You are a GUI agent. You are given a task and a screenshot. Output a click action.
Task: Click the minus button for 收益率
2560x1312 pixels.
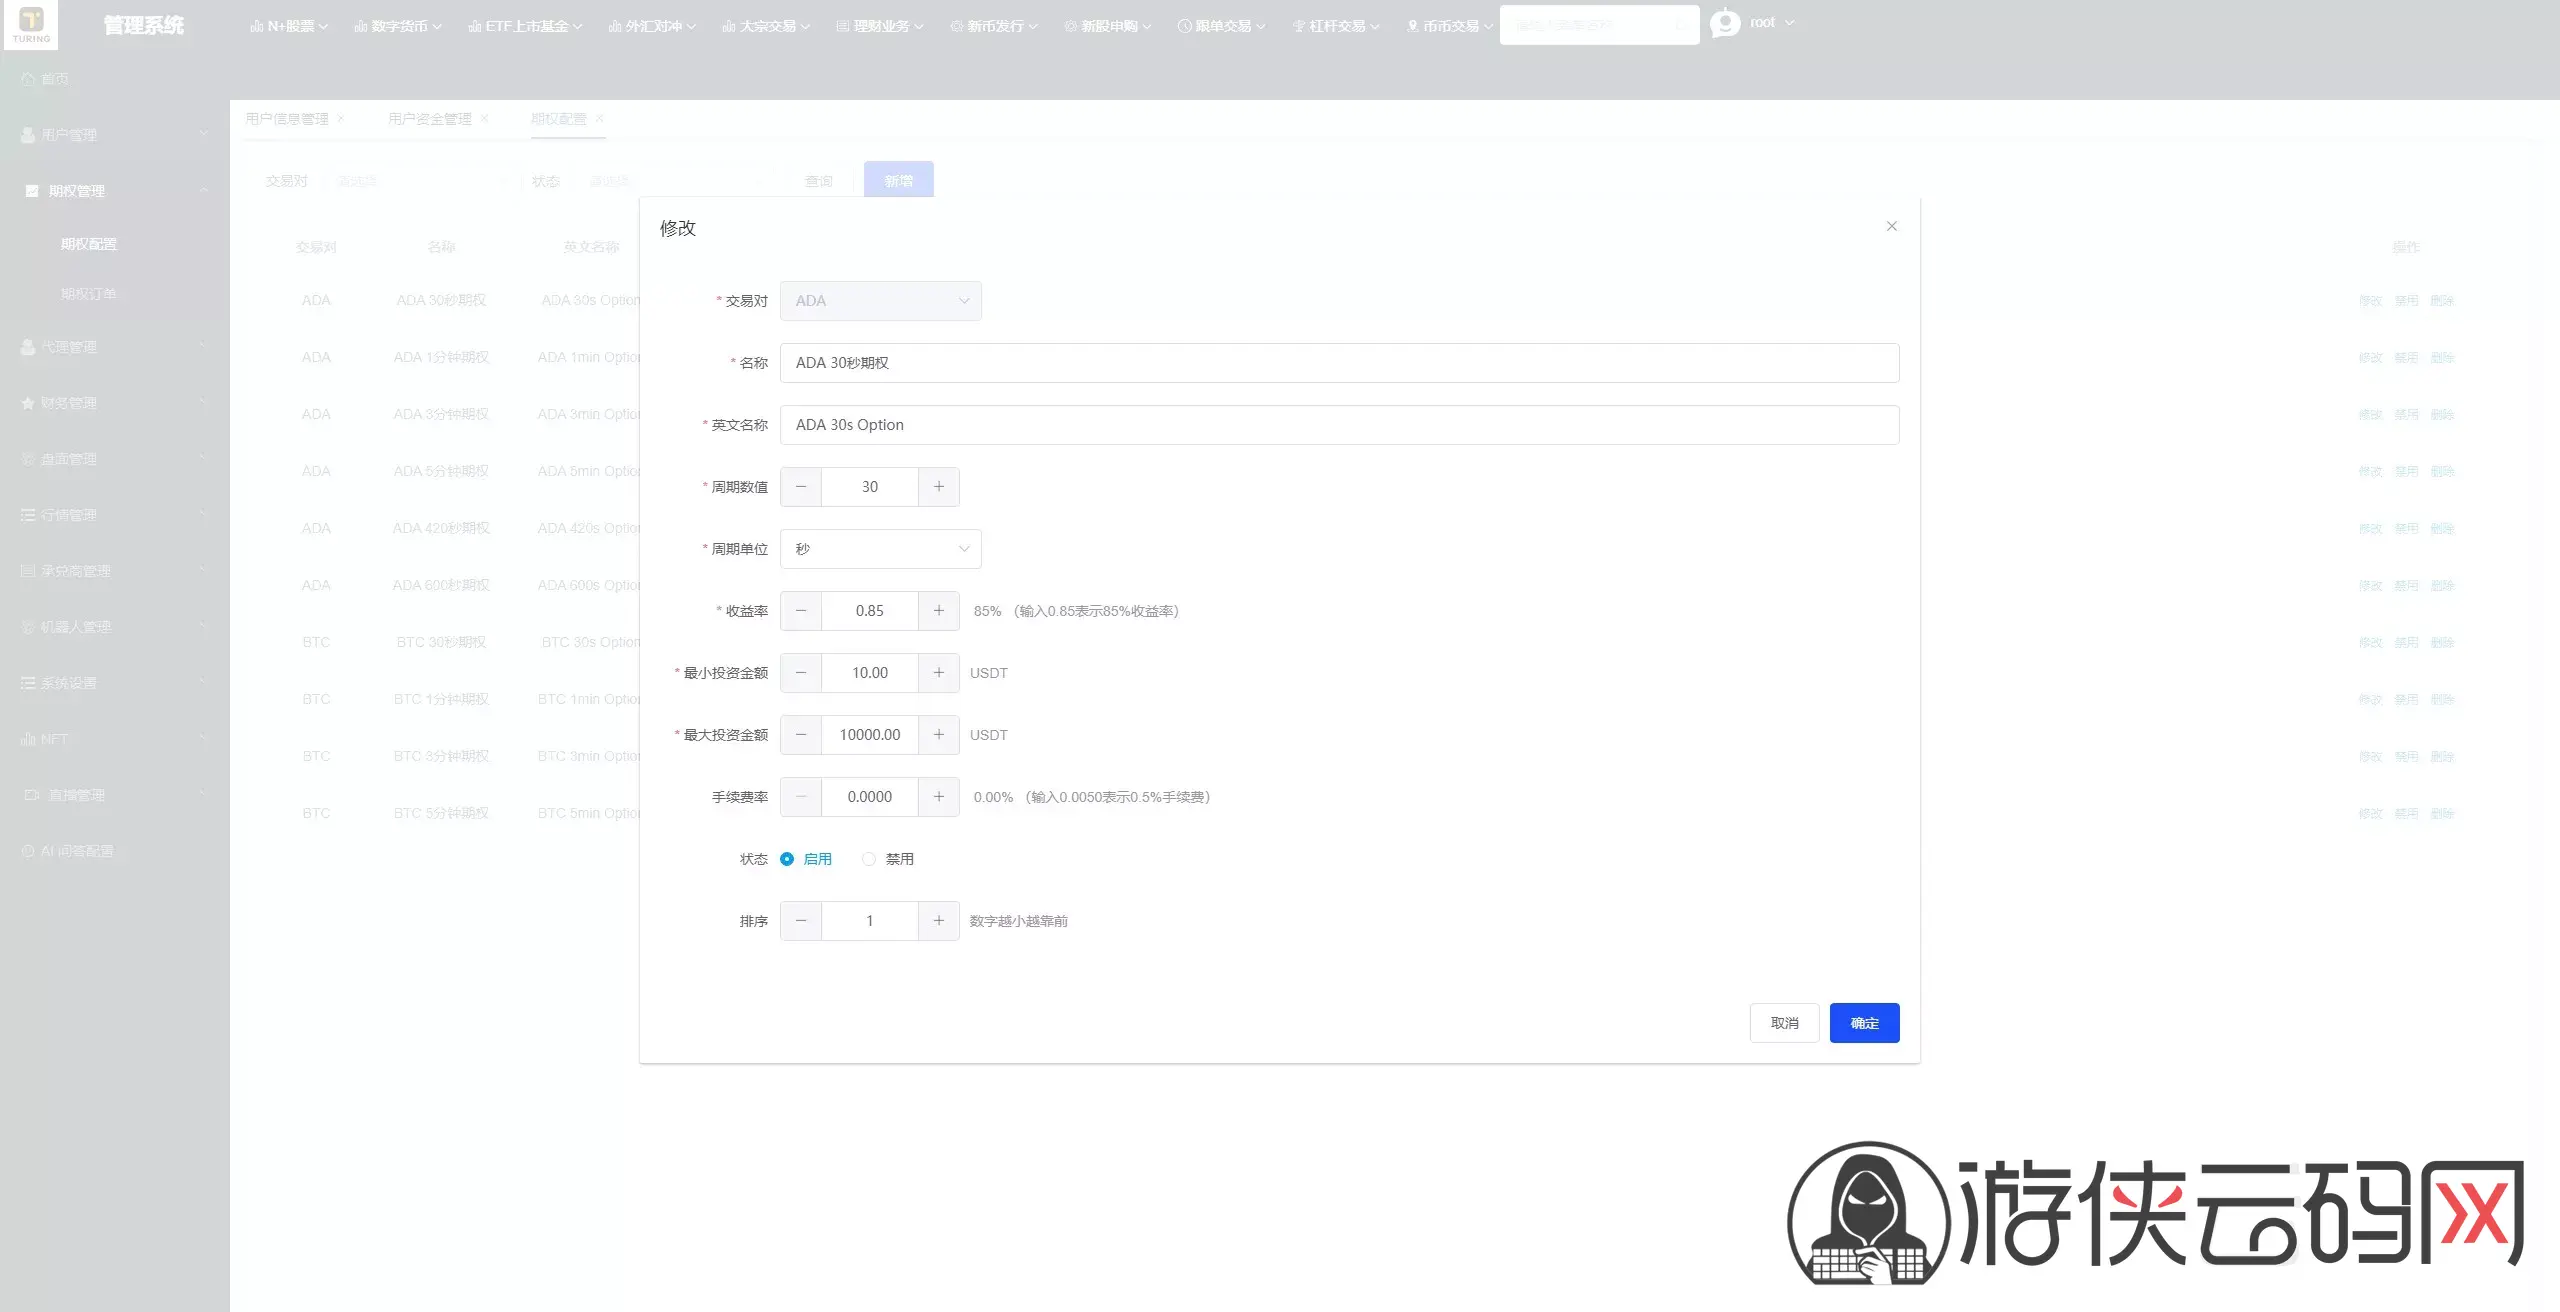[801, 611]
